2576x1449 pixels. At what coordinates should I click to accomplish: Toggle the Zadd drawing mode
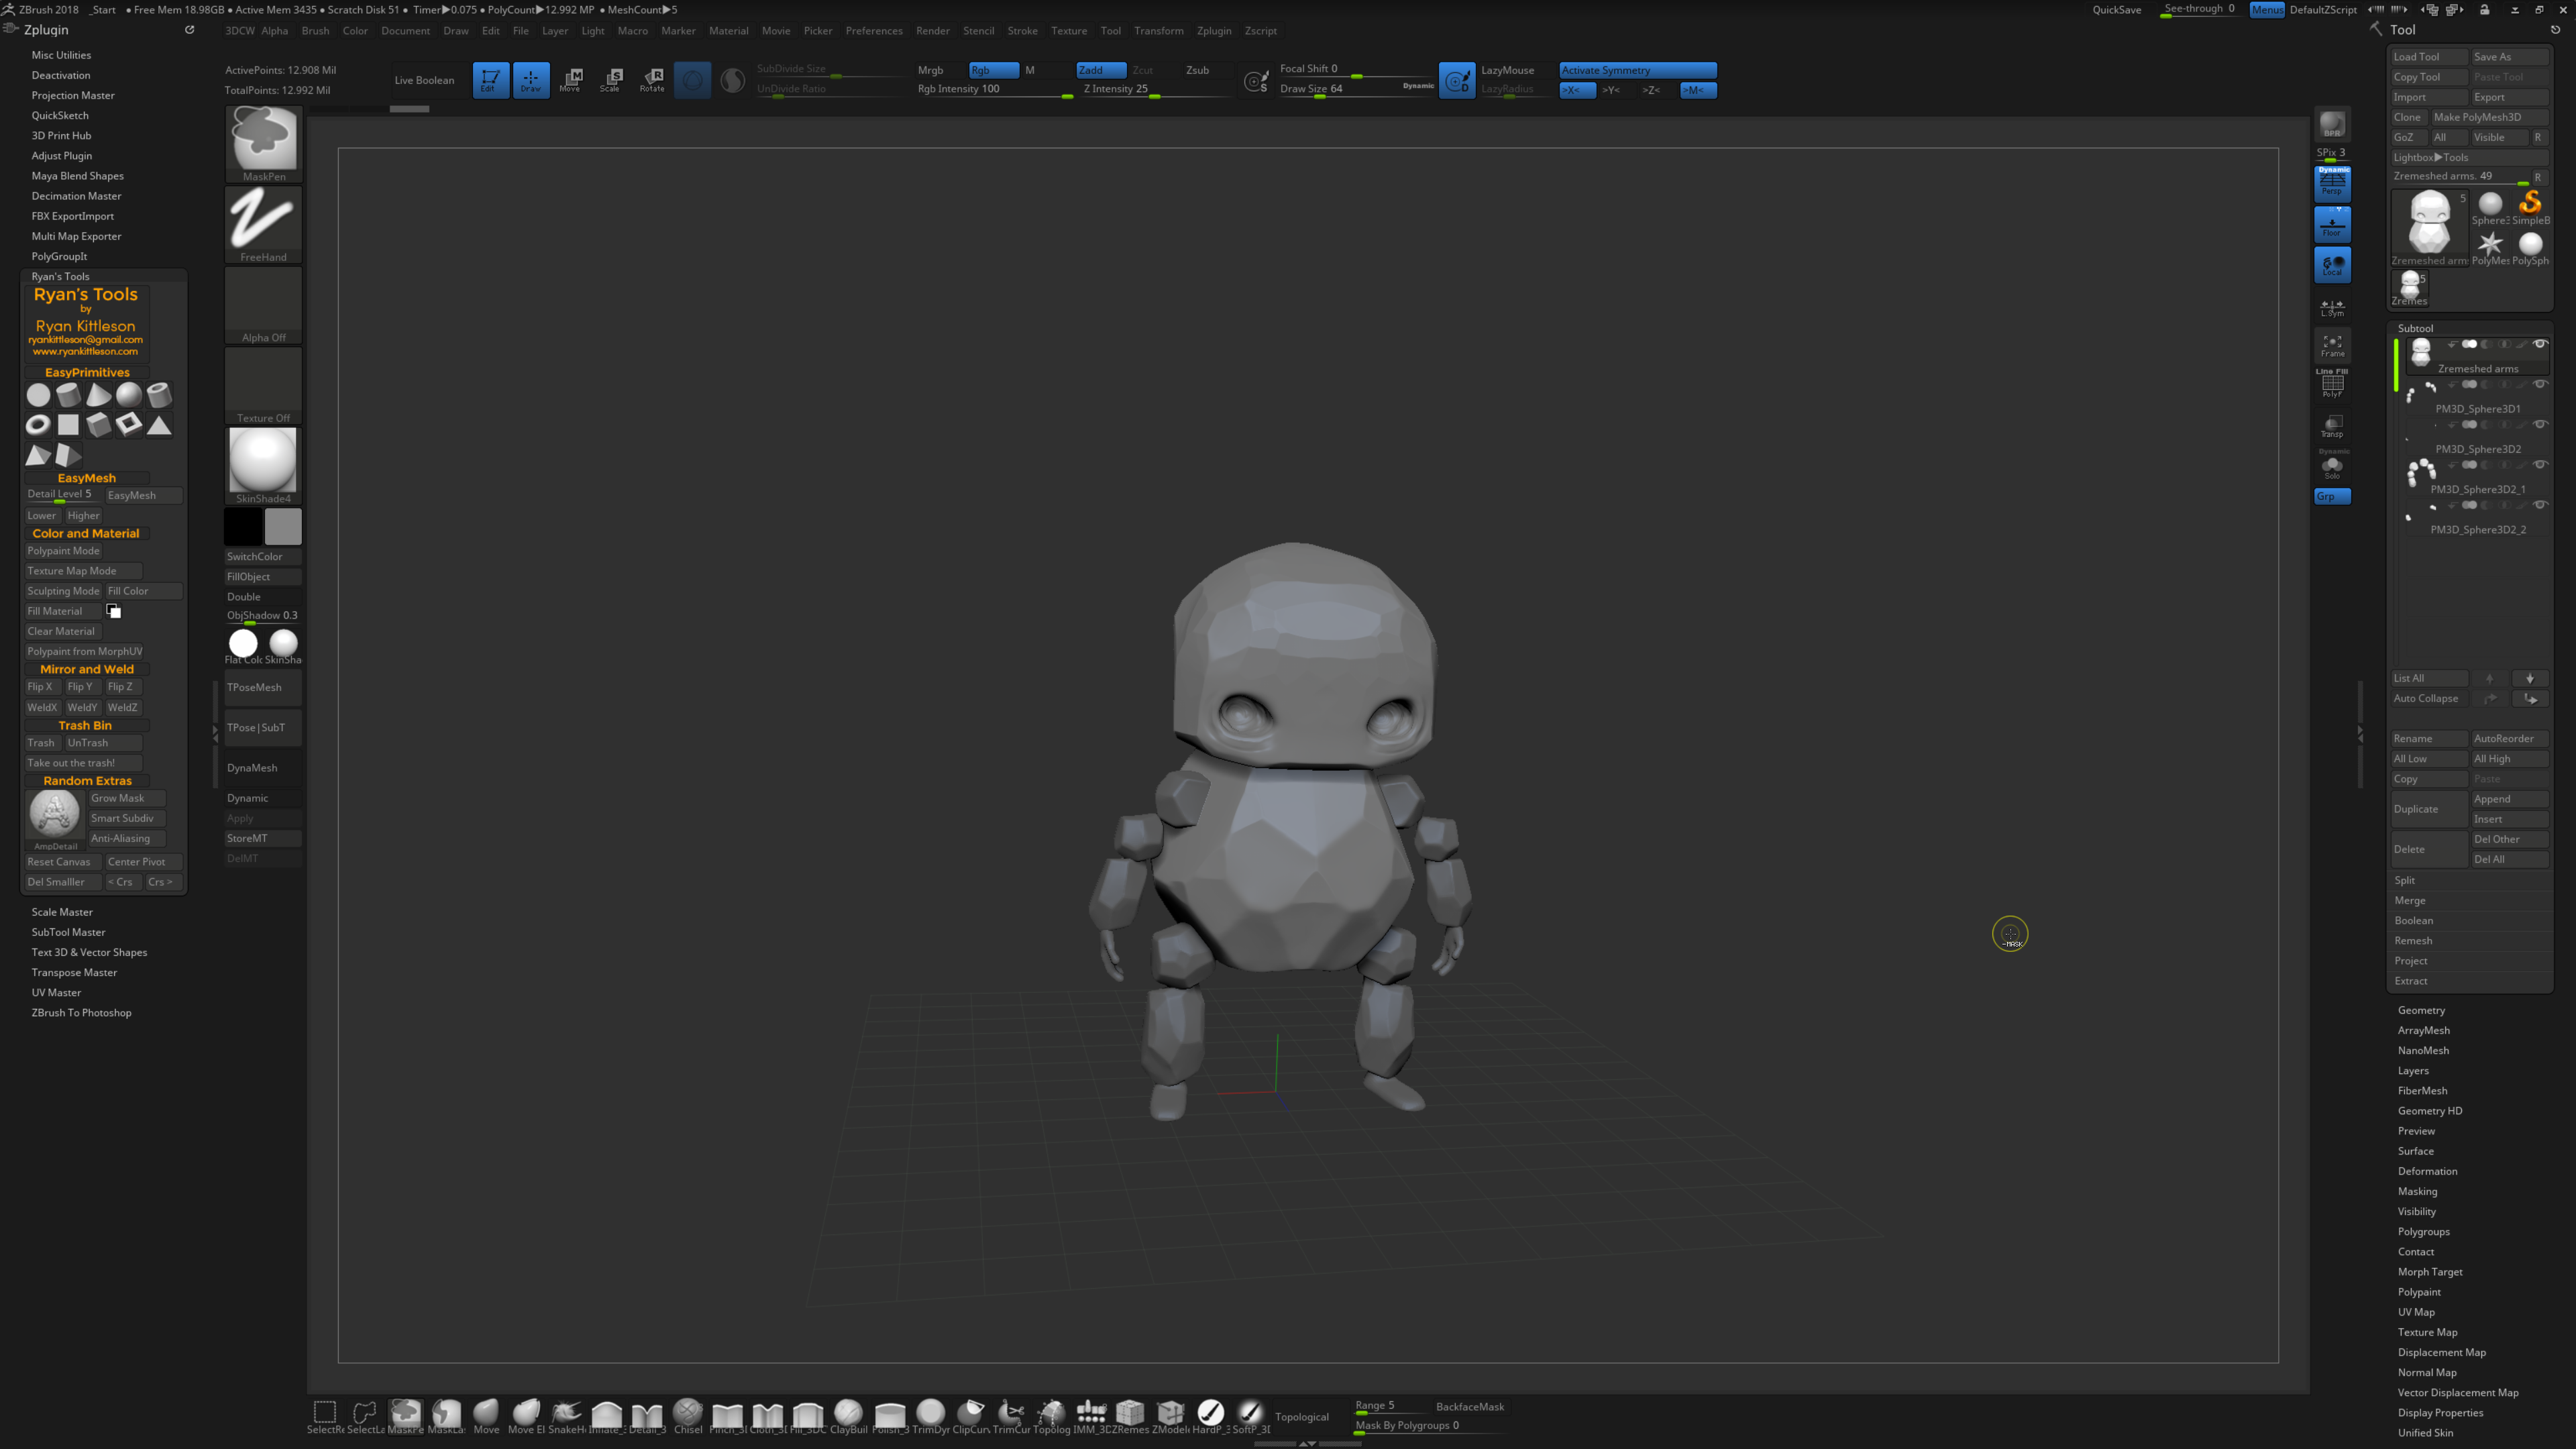pyautogui.click(x=1100, y=70)
